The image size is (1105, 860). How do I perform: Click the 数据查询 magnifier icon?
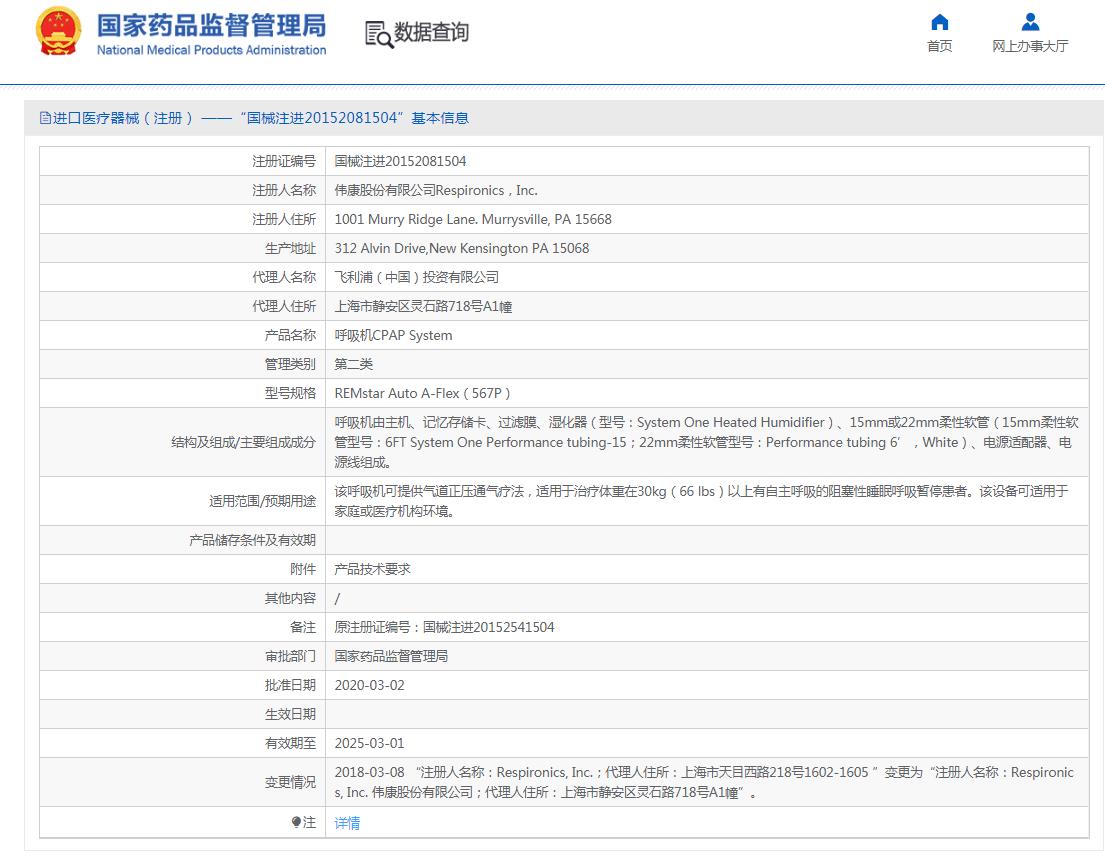pyautogui.click(x=379, y=34)
